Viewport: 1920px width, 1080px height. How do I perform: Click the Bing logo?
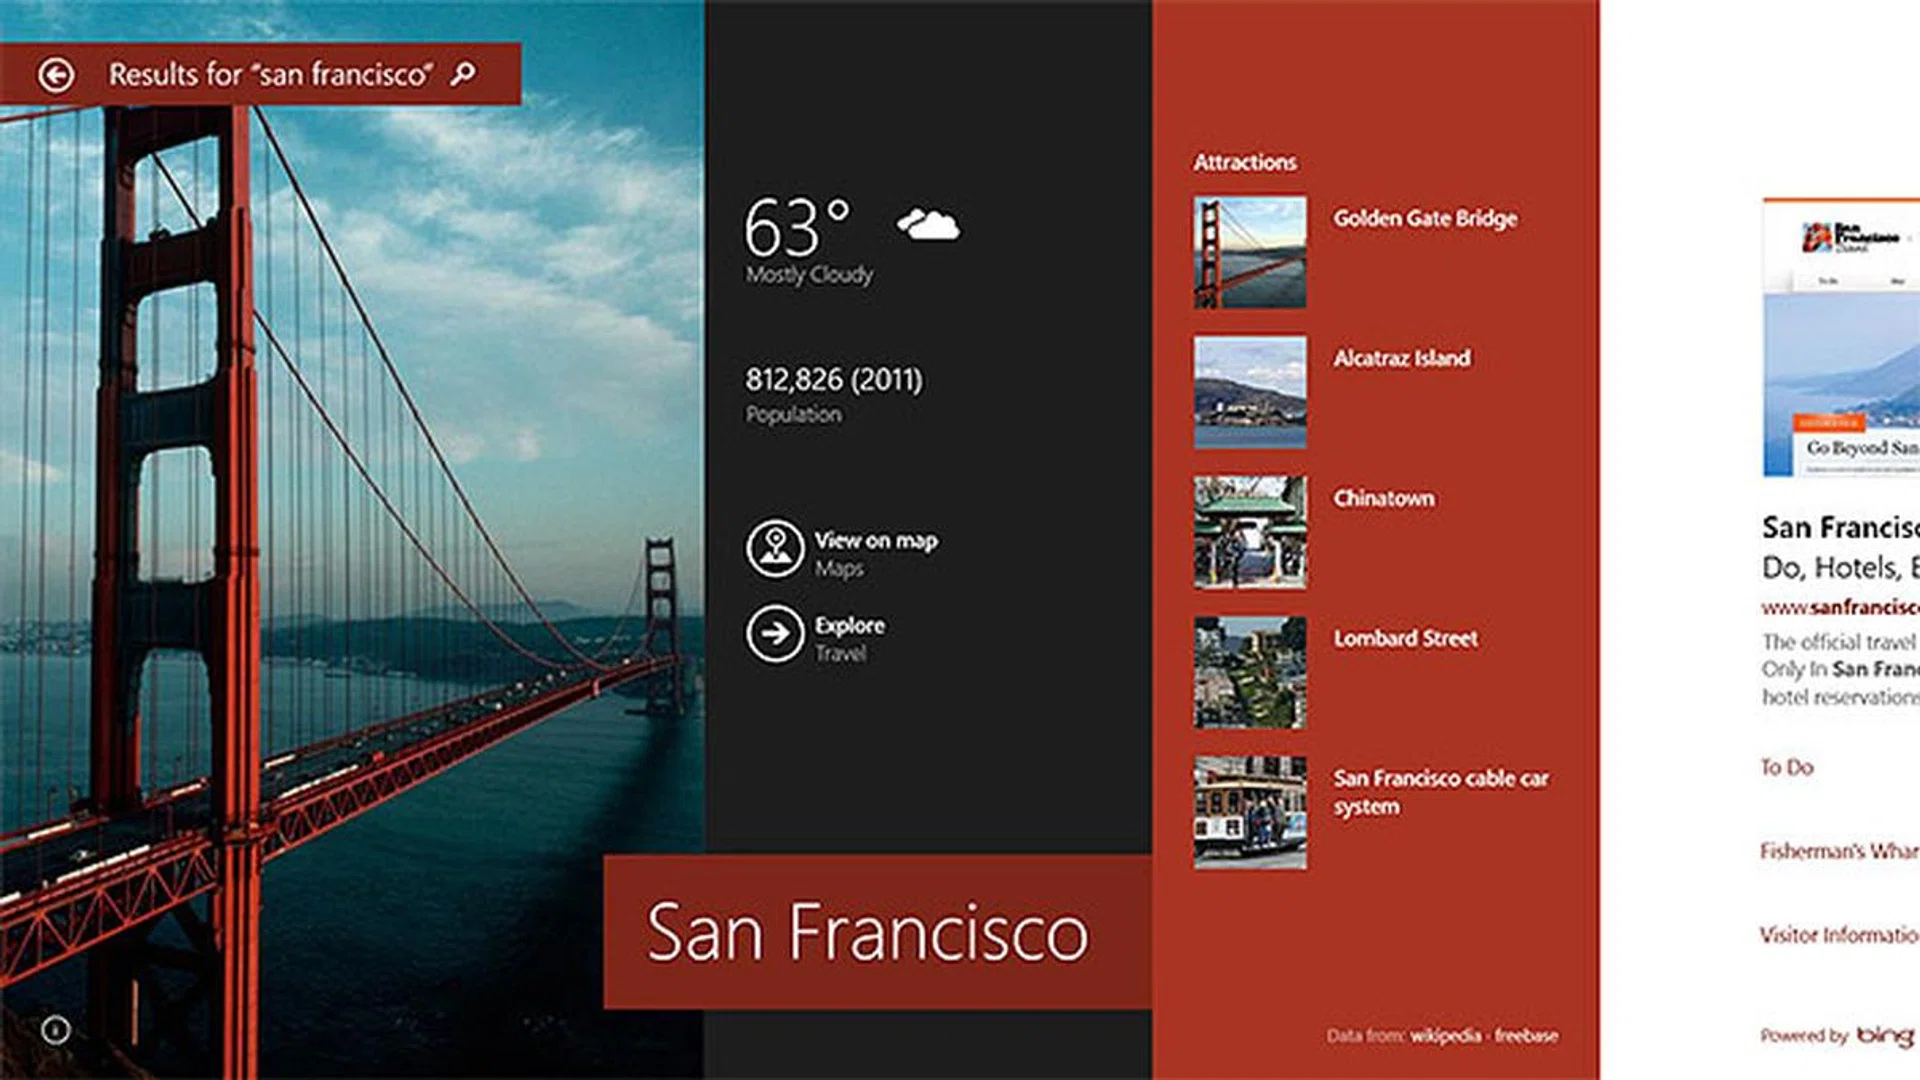1885,1035
